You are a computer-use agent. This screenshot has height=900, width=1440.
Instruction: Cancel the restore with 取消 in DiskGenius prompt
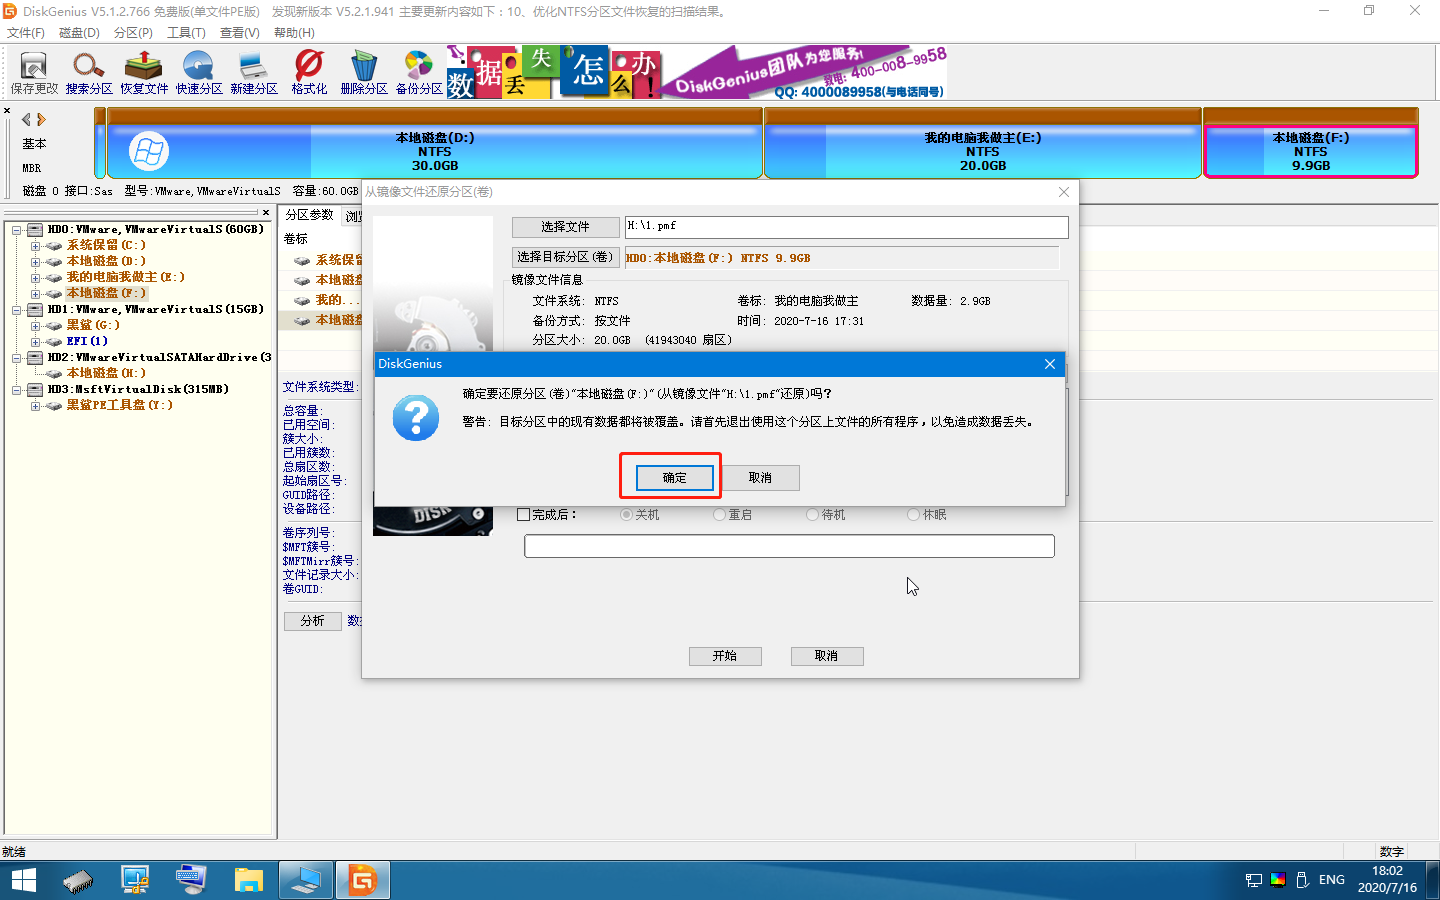[x=760, y=478]
